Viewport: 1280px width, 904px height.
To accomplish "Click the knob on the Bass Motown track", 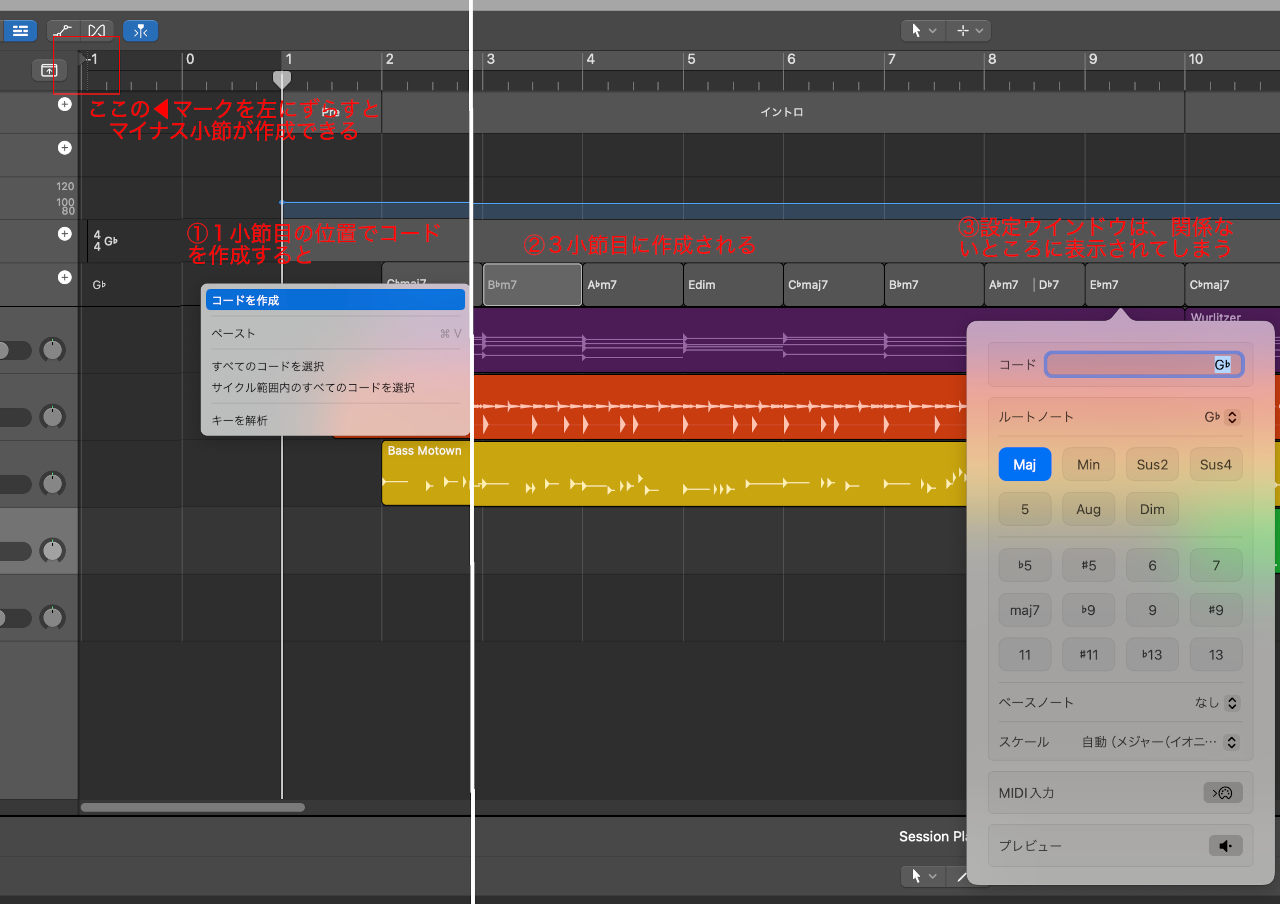I will (52, 484).
